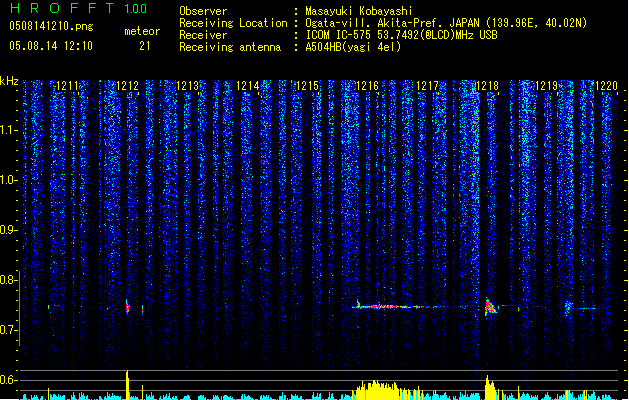Click the 0.6 kHz axis label
The height and width of the screenshot is (400, 629).
pyautogui.click(x=8, y=380)
